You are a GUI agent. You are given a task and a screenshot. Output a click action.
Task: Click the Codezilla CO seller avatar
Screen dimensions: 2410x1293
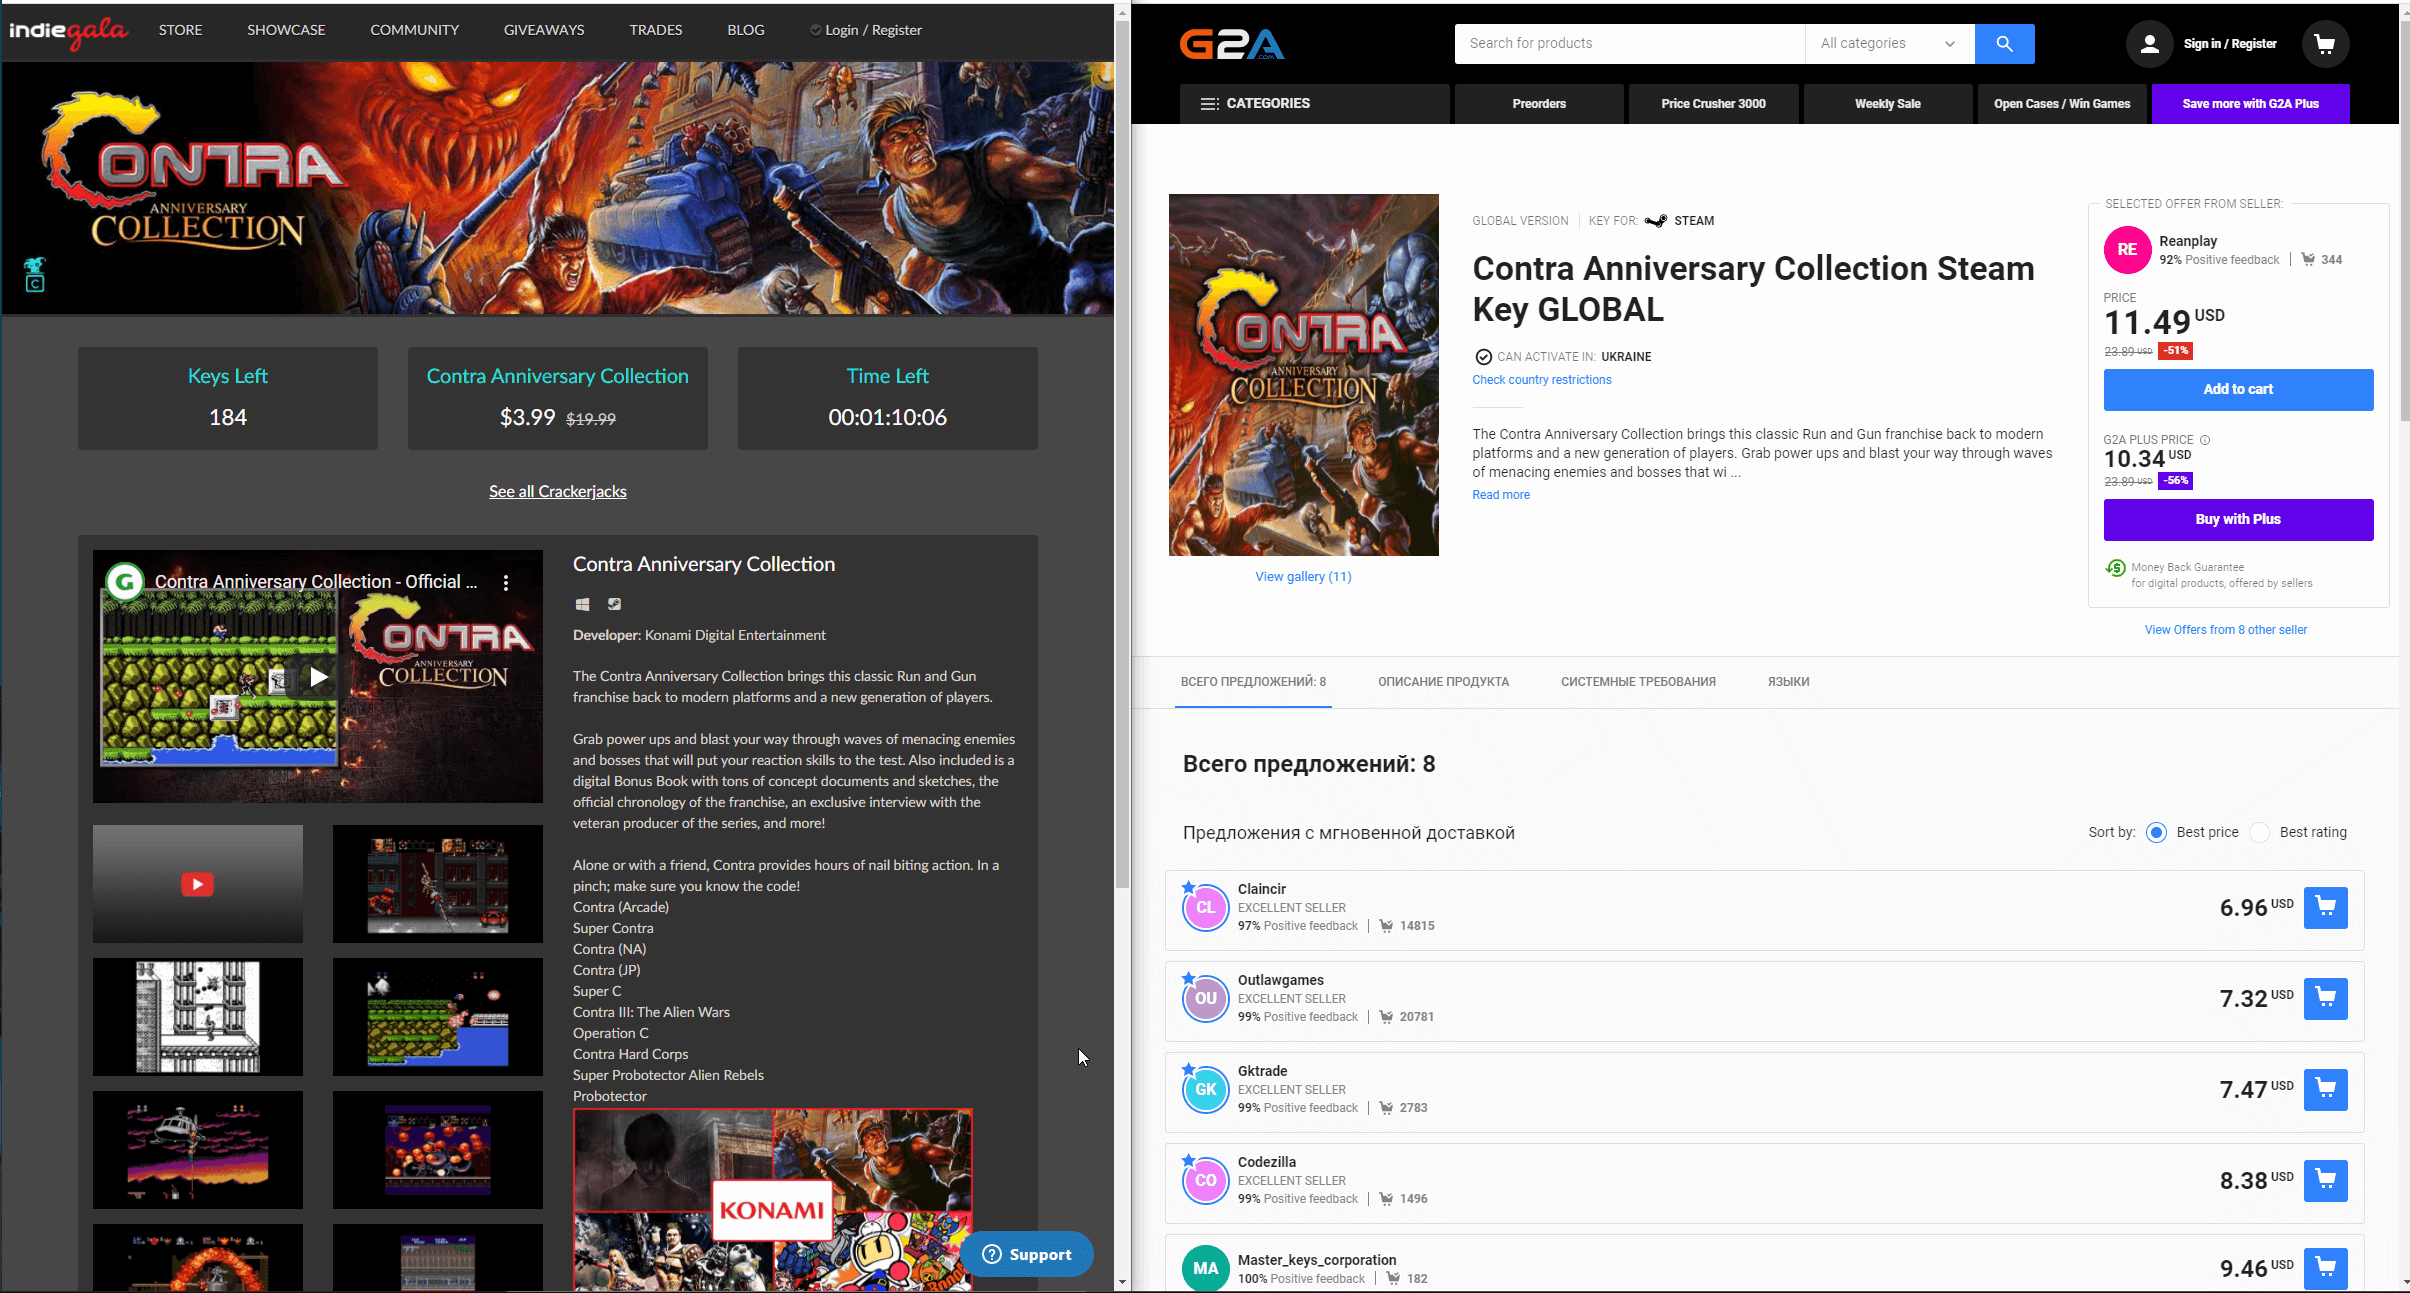click(1206, 1181)
